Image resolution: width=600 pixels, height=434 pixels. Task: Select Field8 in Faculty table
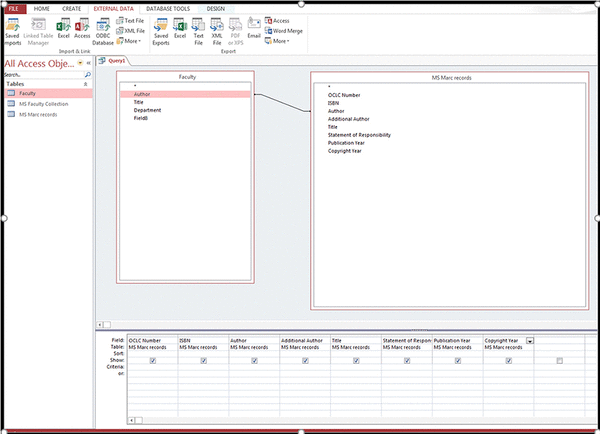tap(140, 118)
